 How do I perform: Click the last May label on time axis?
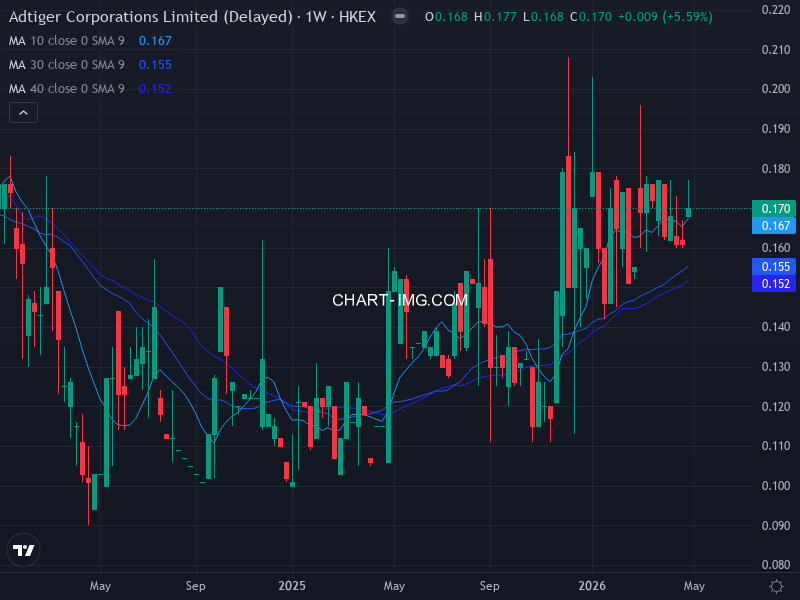[694, 586]
